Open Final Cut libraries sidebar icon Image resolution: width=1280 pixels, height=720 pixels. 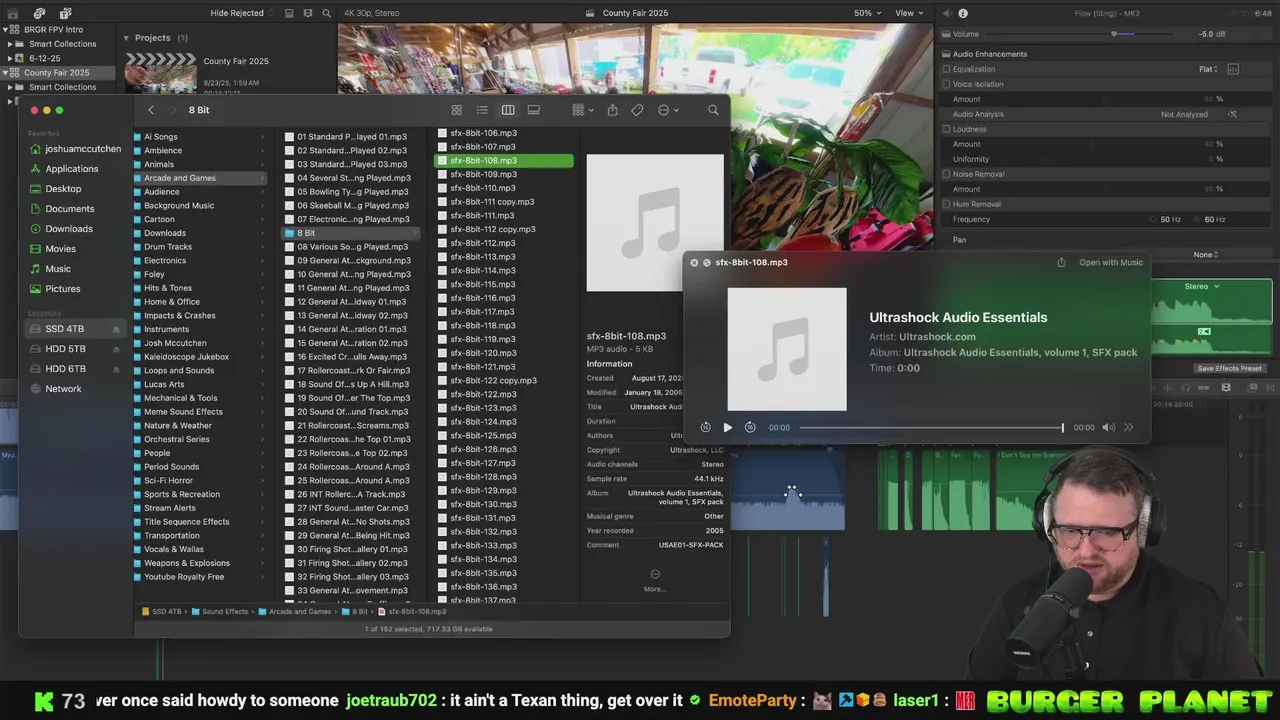point(13,13)
